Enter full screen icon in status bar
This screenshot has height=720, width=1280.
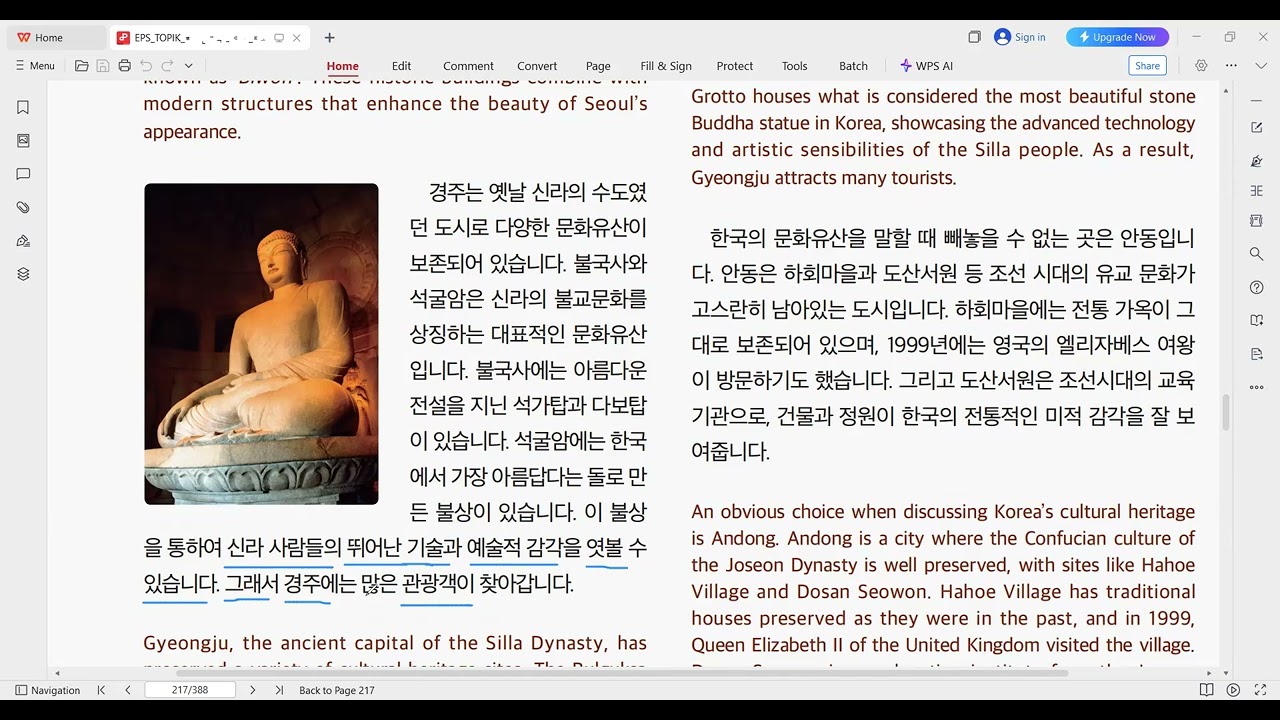(1258, 690)
